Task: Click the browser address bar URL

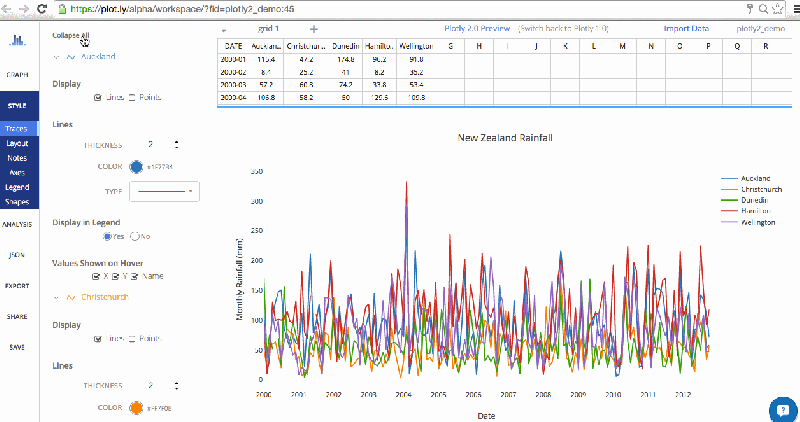Action: (182, 9)
